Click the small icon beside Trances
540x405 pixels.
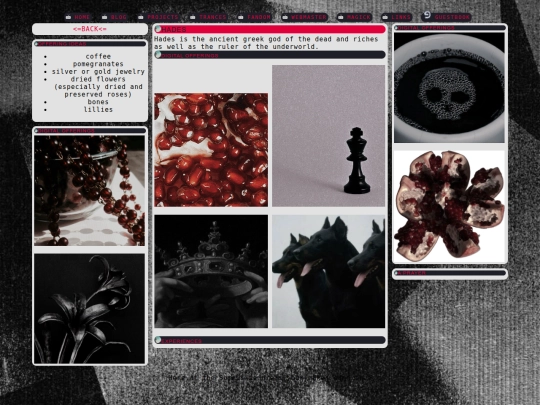193,17
